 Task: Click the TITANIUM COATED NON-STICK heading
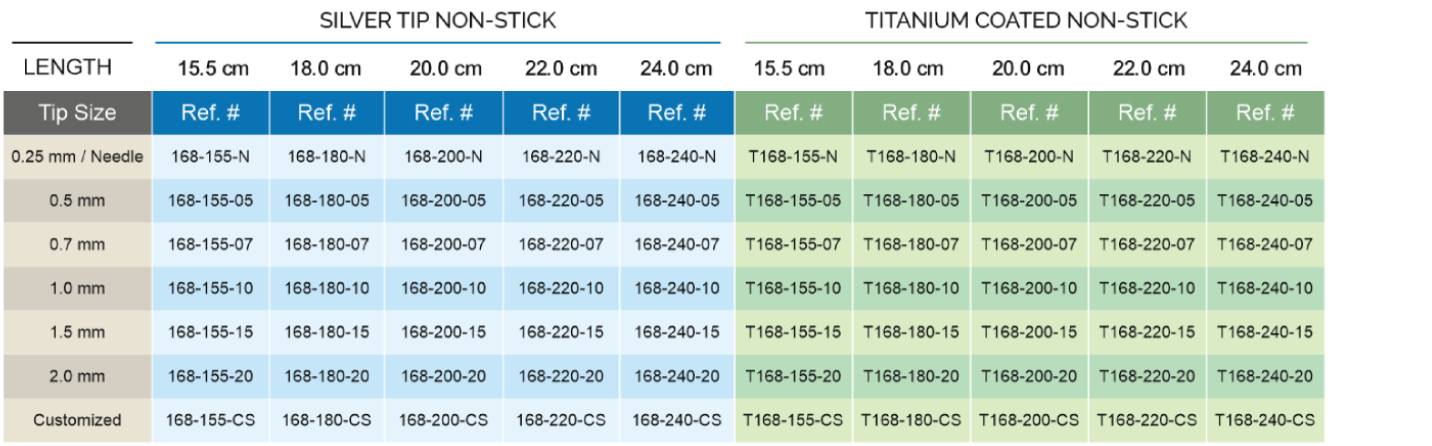pos(1026,20)
